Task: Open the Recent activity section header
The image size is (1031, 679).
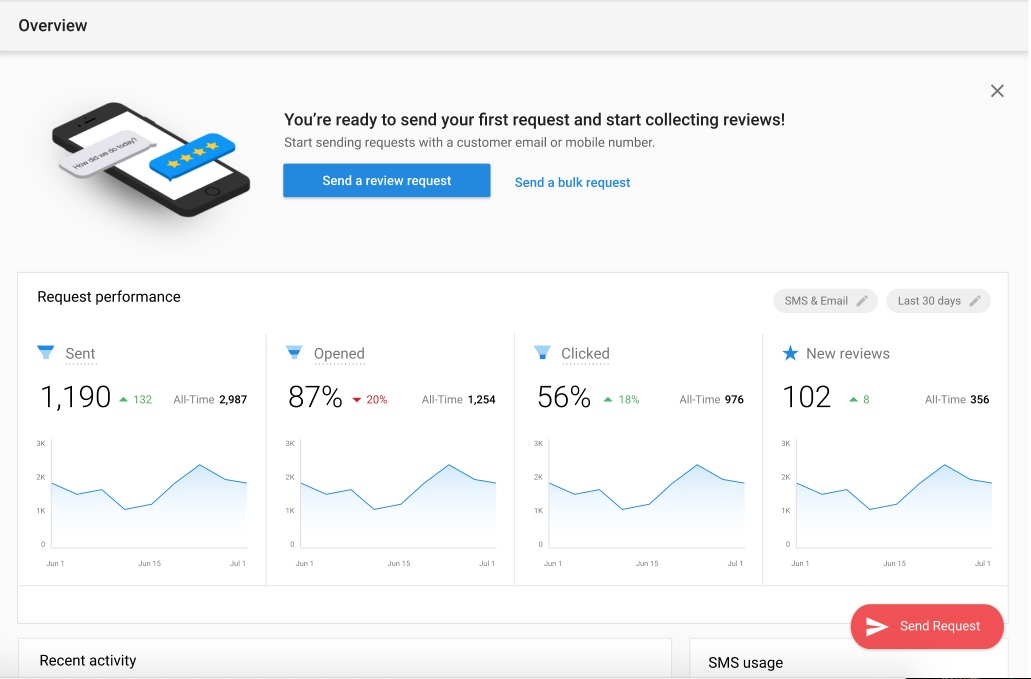Action: click(x=88, y=660)
